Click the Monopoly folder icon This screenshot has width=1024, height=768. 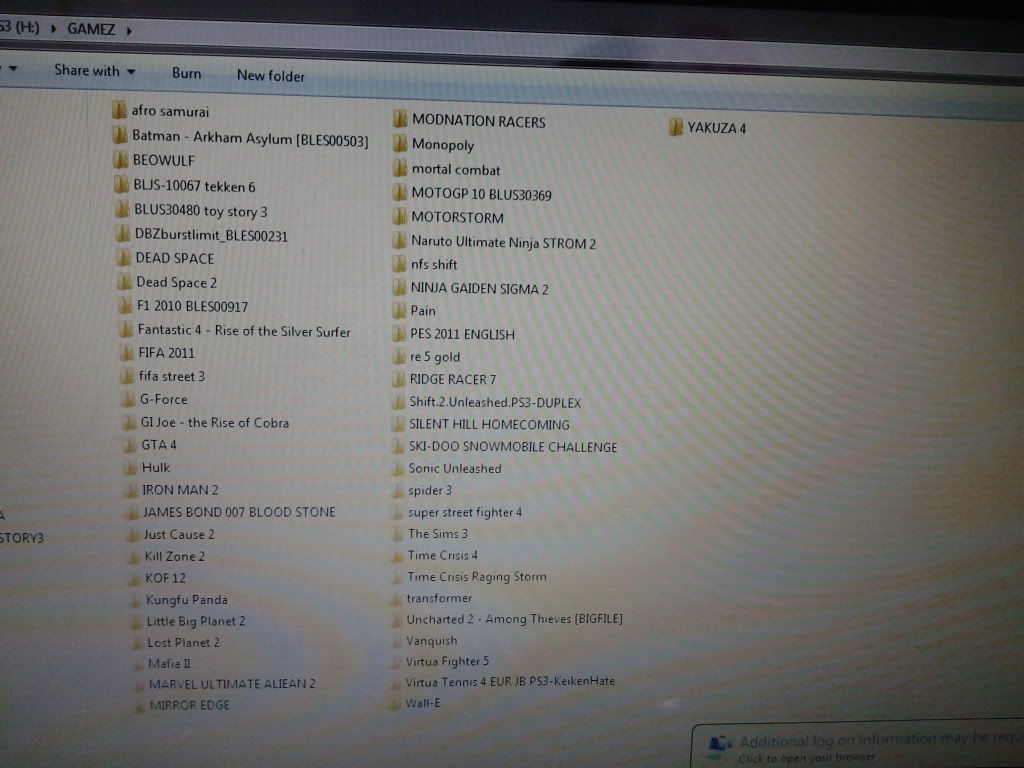click(400, 144)
